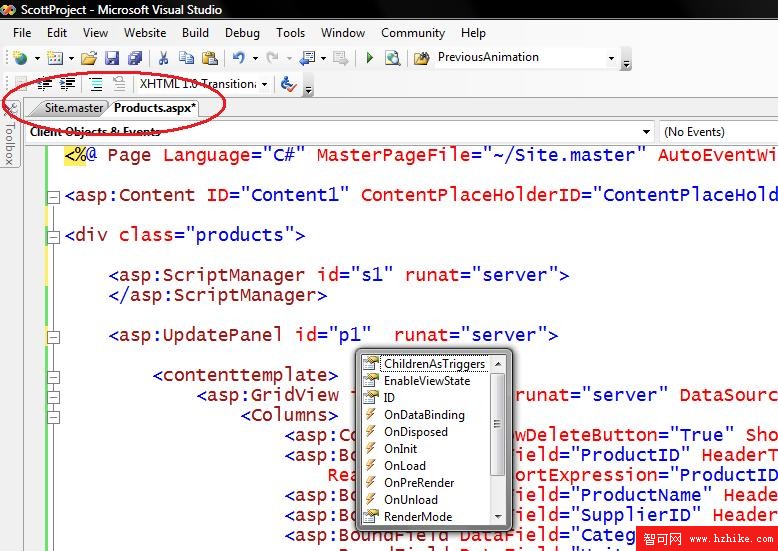Open the Add New Item dropdown arrow
The image size is (778, 551).
[71, 59]
